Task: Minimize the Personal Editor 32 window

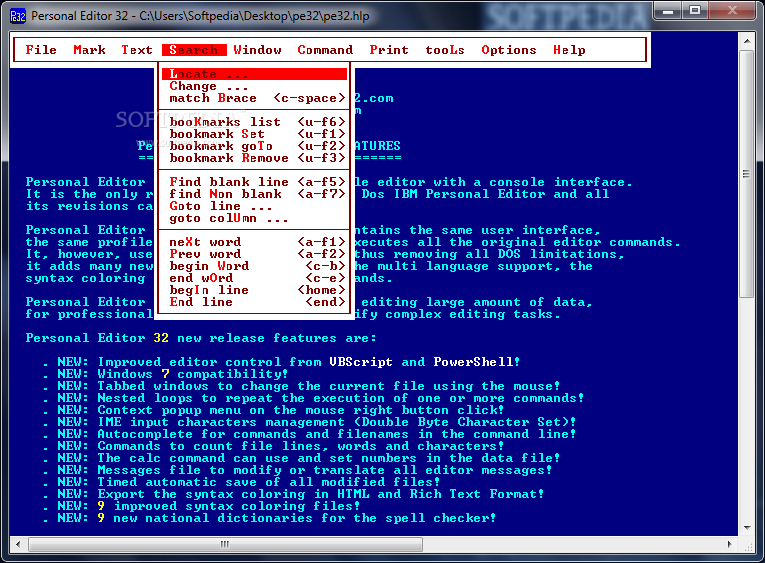Action: coord(668,11)
